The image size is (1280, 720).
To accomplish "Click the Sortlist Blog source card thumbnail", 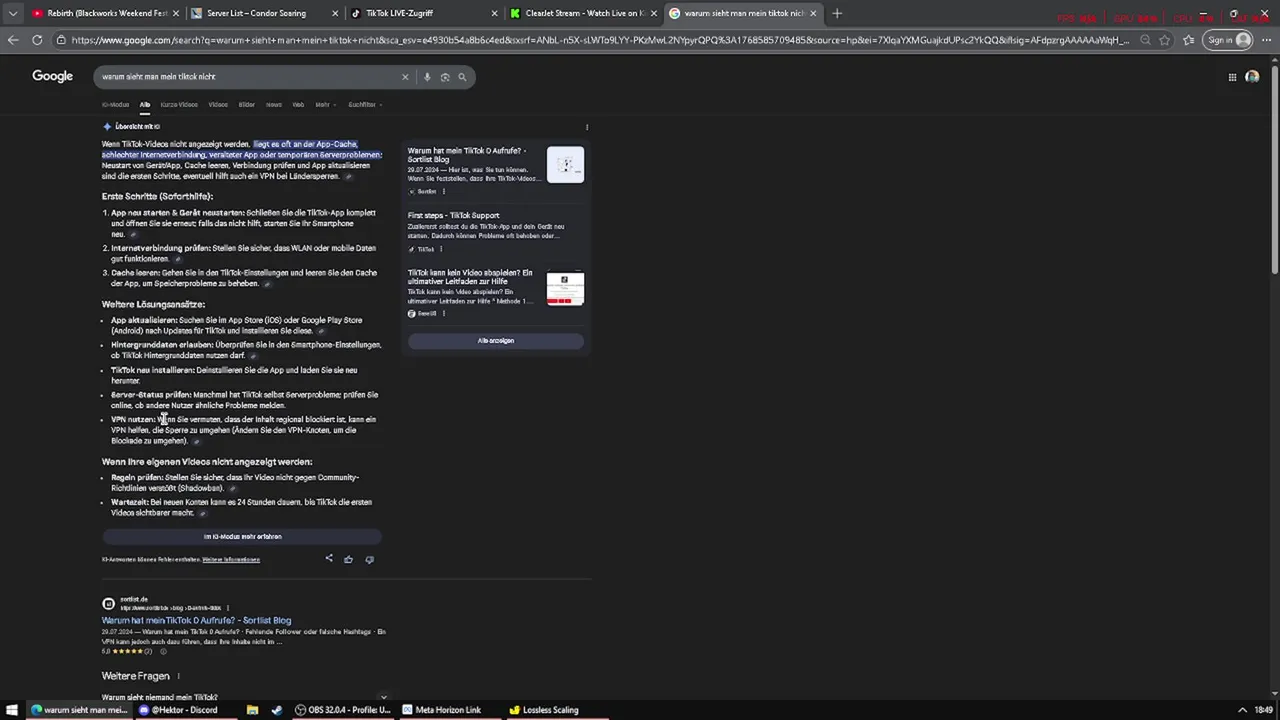I will tap(565, 164).
